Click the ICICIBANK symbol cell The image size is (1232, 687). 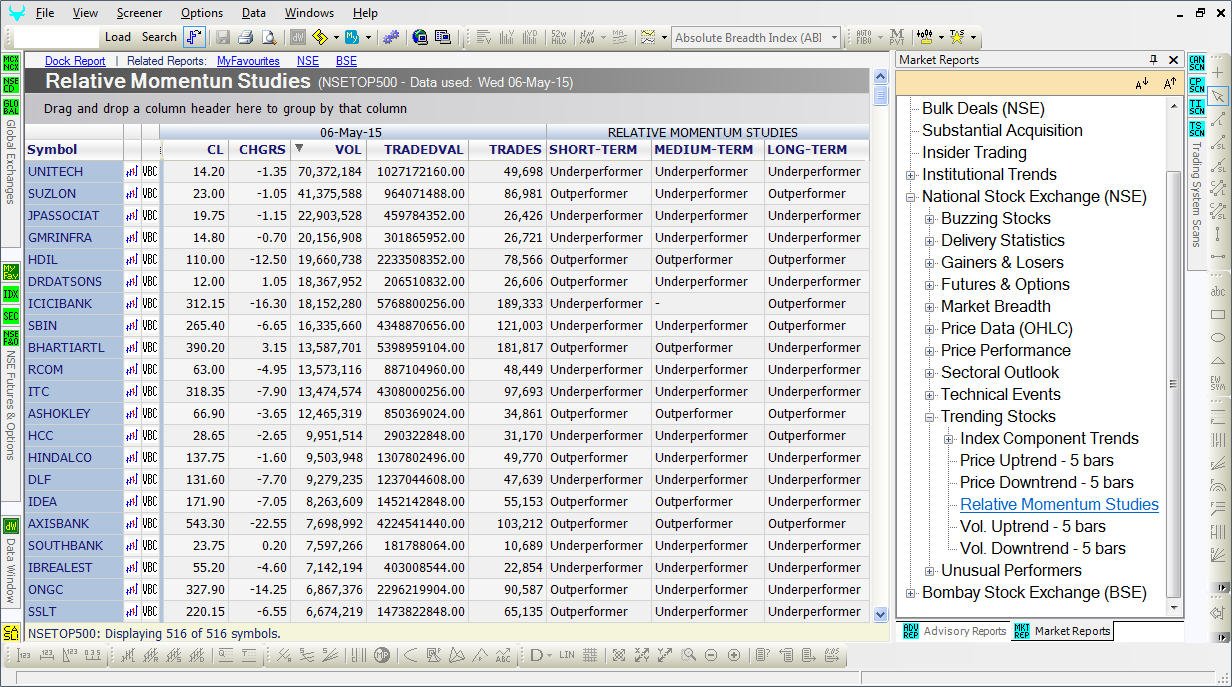(74, 303)
